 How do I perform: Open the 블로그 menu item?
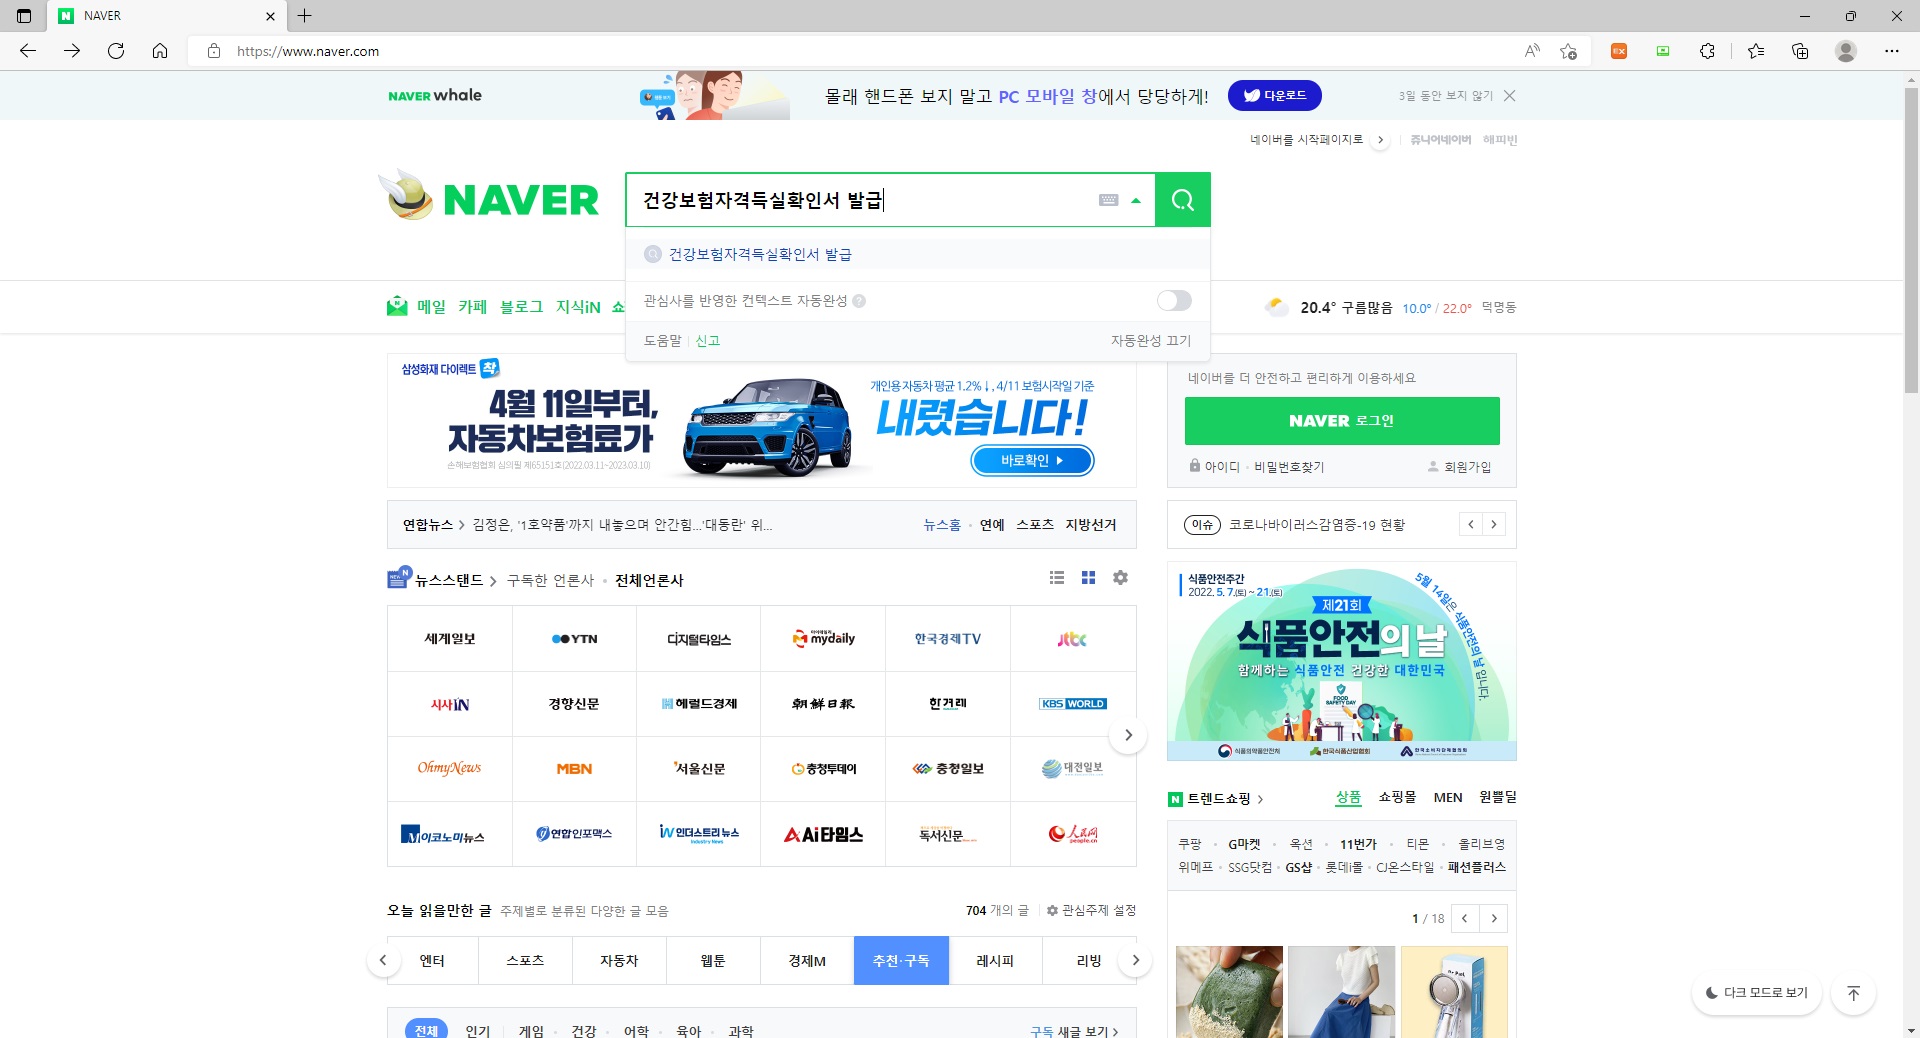522,307
